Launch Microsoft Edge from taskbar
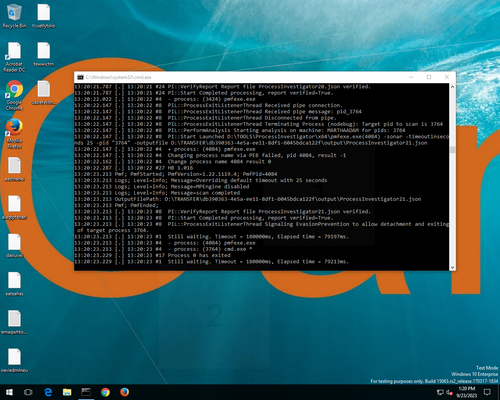This screenshot has height=400, width=500. pyautogui.click(x=48, y=392)
